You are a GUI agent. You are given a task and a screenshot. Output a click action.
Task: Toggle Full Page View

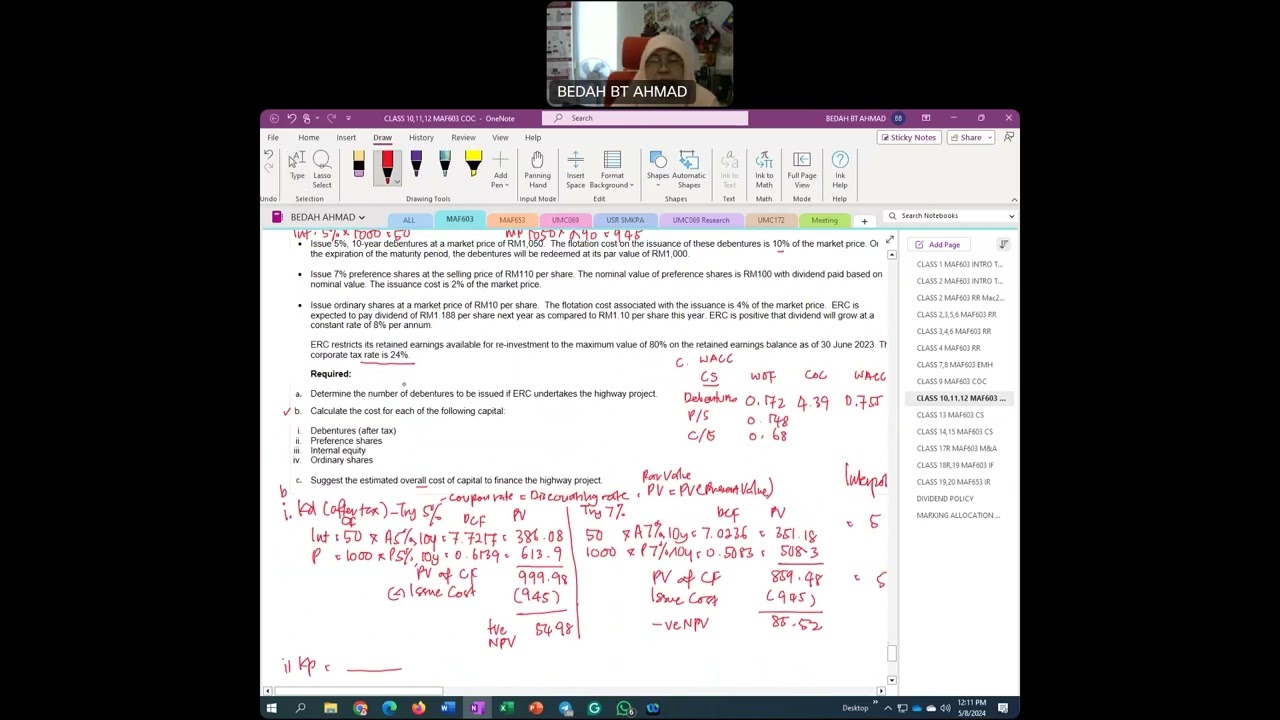point(802,170)
